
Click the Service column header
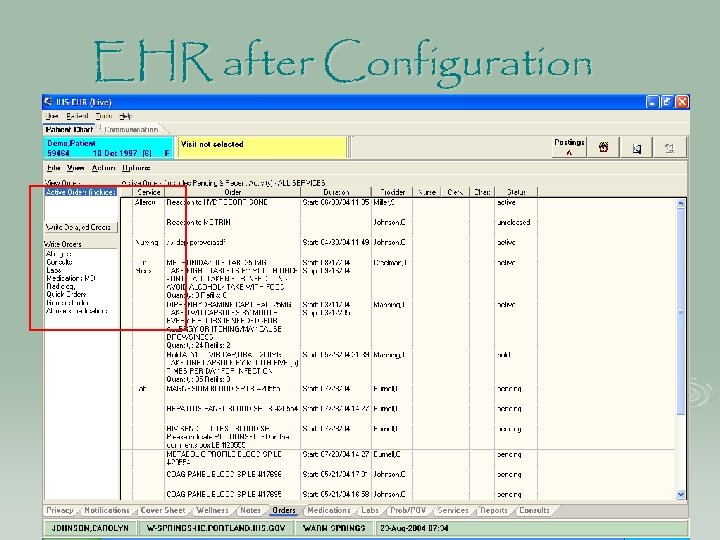149,192
